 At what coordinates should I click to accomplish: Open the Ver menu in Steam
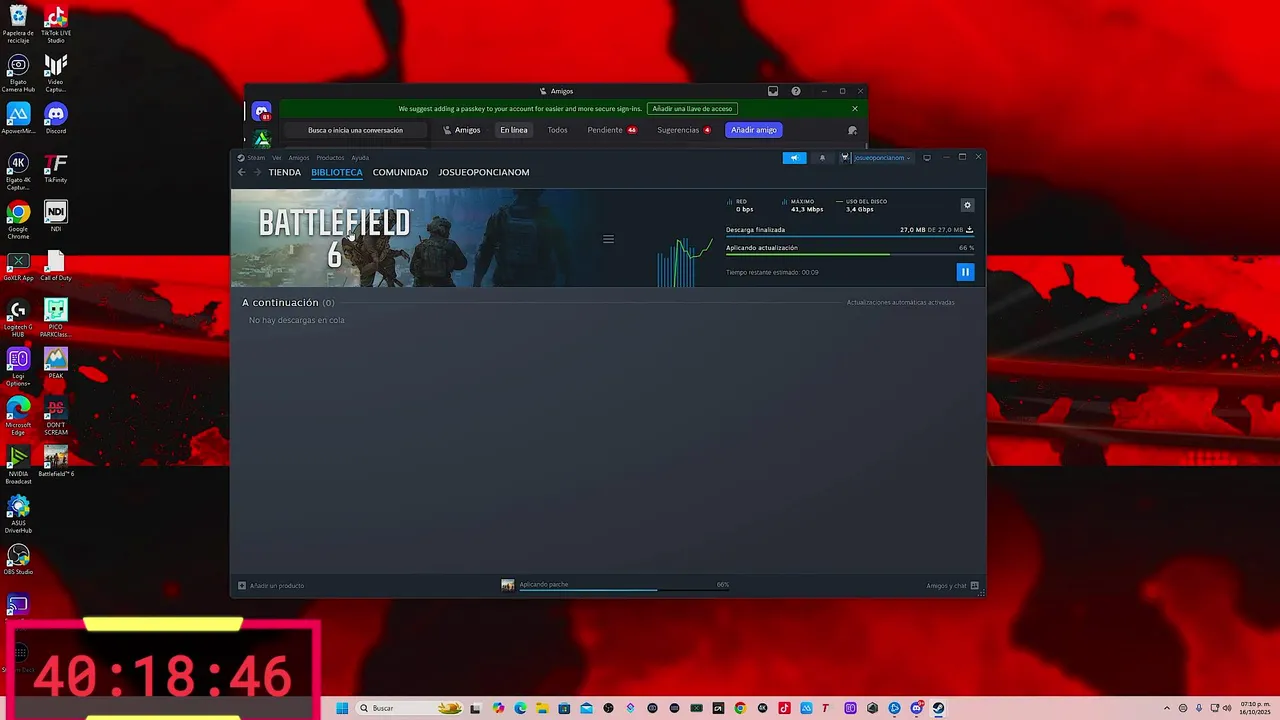(x=277, y=158)
